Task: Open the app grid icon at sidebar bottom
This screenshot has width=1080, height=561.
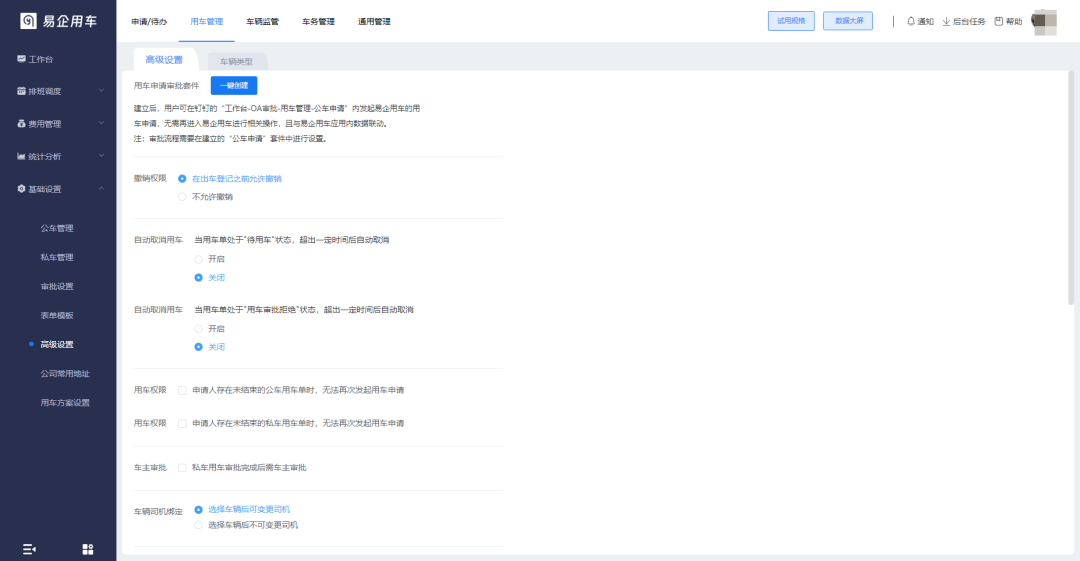Action: pyautogui.click(x=87, y=549)
